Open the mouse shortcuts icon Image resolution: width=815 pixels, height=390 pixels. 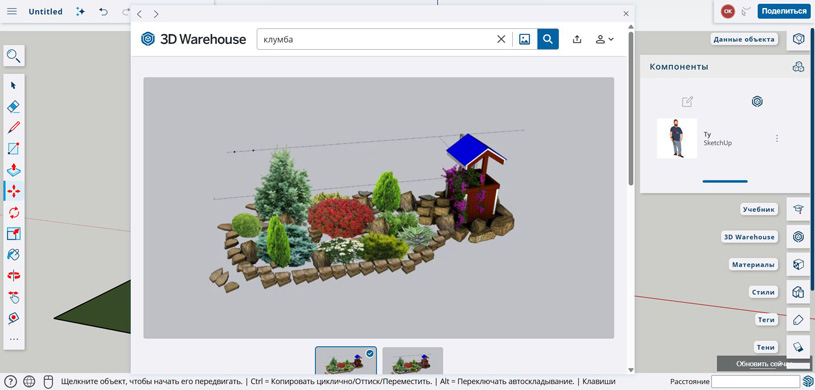[48, 382]
